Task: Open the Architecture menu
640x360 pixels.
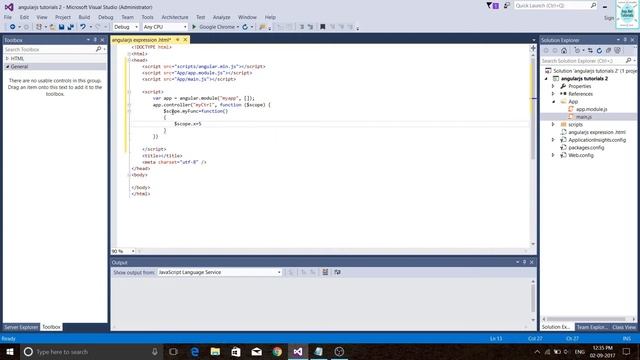Action: [175, 17]
